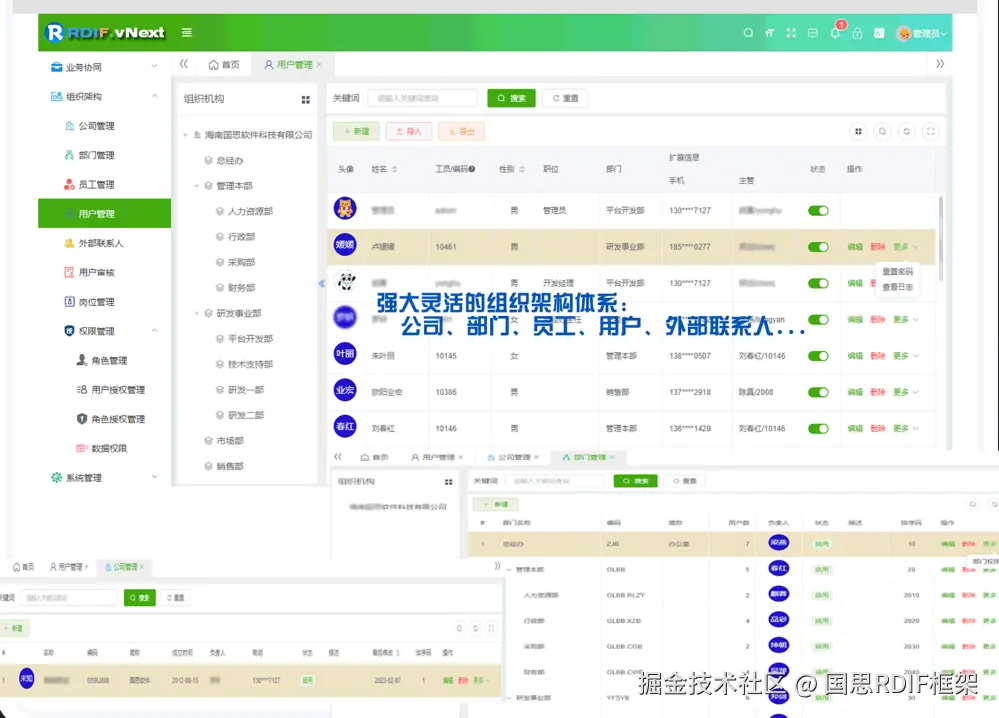The height and width of the screenshot is (718, 999).
Task: Click the 新建 button
Action: point(355,131)
